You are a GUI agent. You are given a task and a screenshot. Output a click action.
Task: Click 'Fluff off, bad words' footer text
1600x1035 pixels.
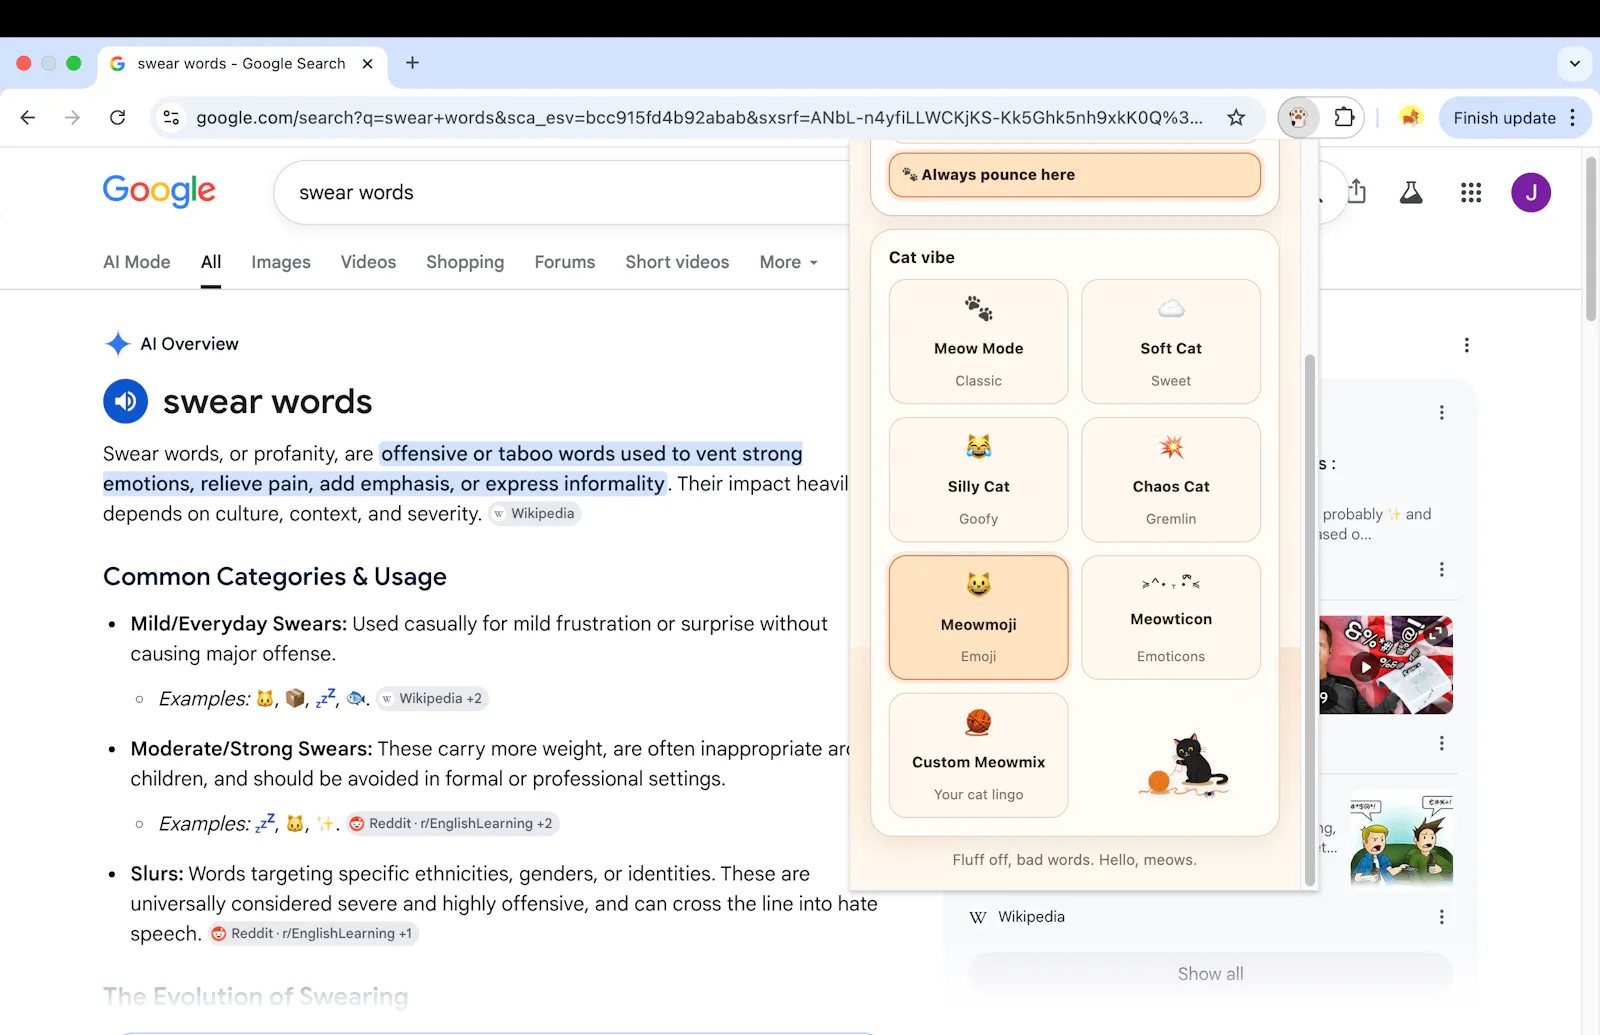click(x=1074, y=860)
